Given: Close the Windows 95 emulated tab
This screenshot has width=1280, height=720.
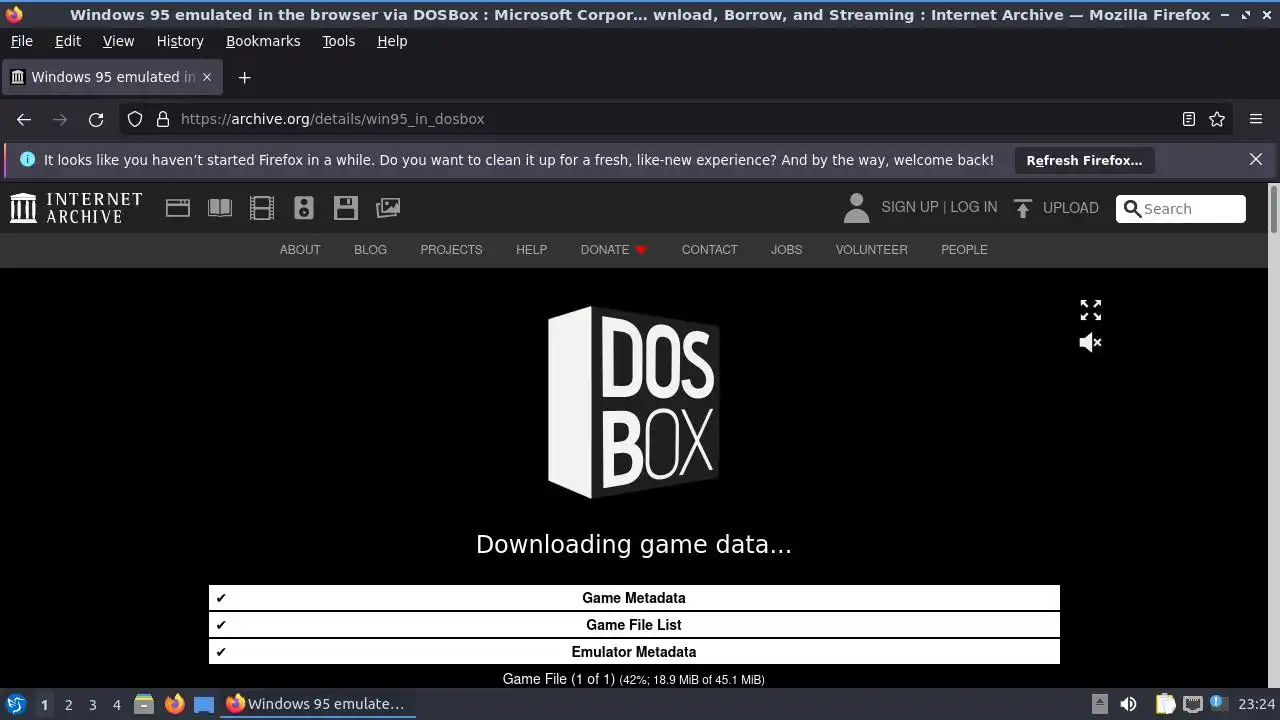Looking at the screenshot, I should pyautogui.click(x=207, y=77).
